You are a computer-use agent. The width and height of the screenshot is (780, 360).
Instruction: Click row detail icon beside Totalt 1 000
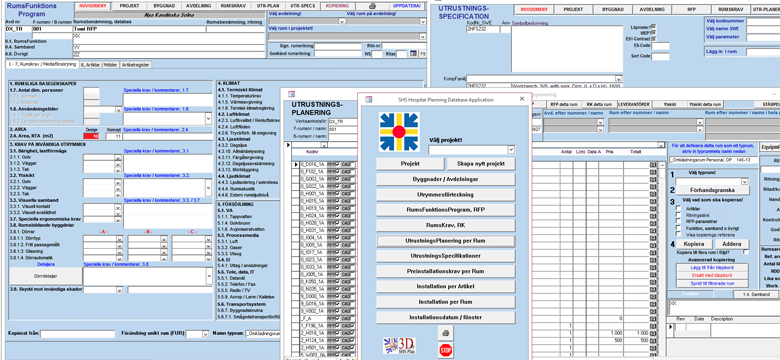[653, 333]
